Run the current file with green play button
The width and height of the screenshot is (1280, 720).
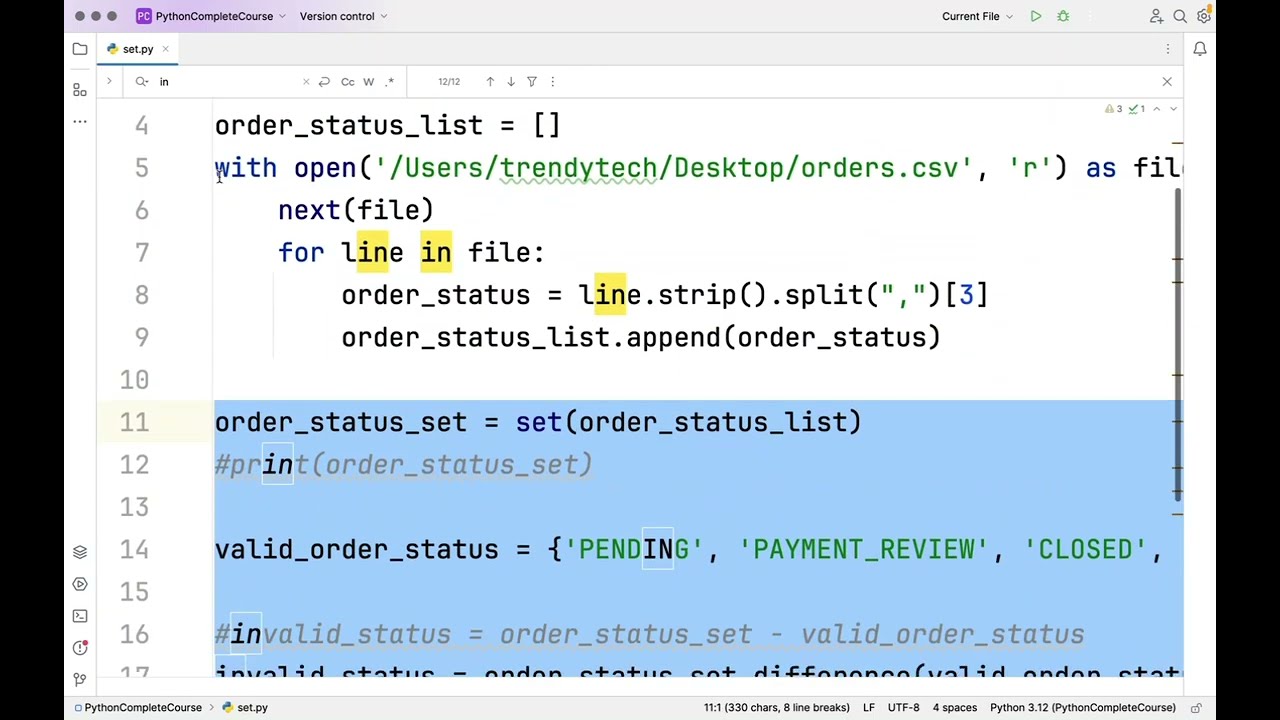tap(1036, 16)
